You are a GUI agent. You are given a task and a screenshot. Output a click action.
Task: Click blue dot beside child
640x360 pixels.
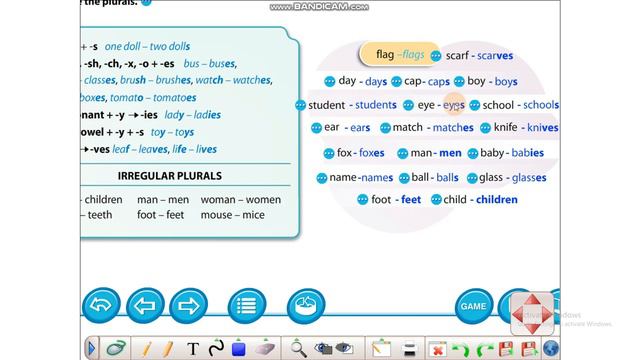coord(436,200)
